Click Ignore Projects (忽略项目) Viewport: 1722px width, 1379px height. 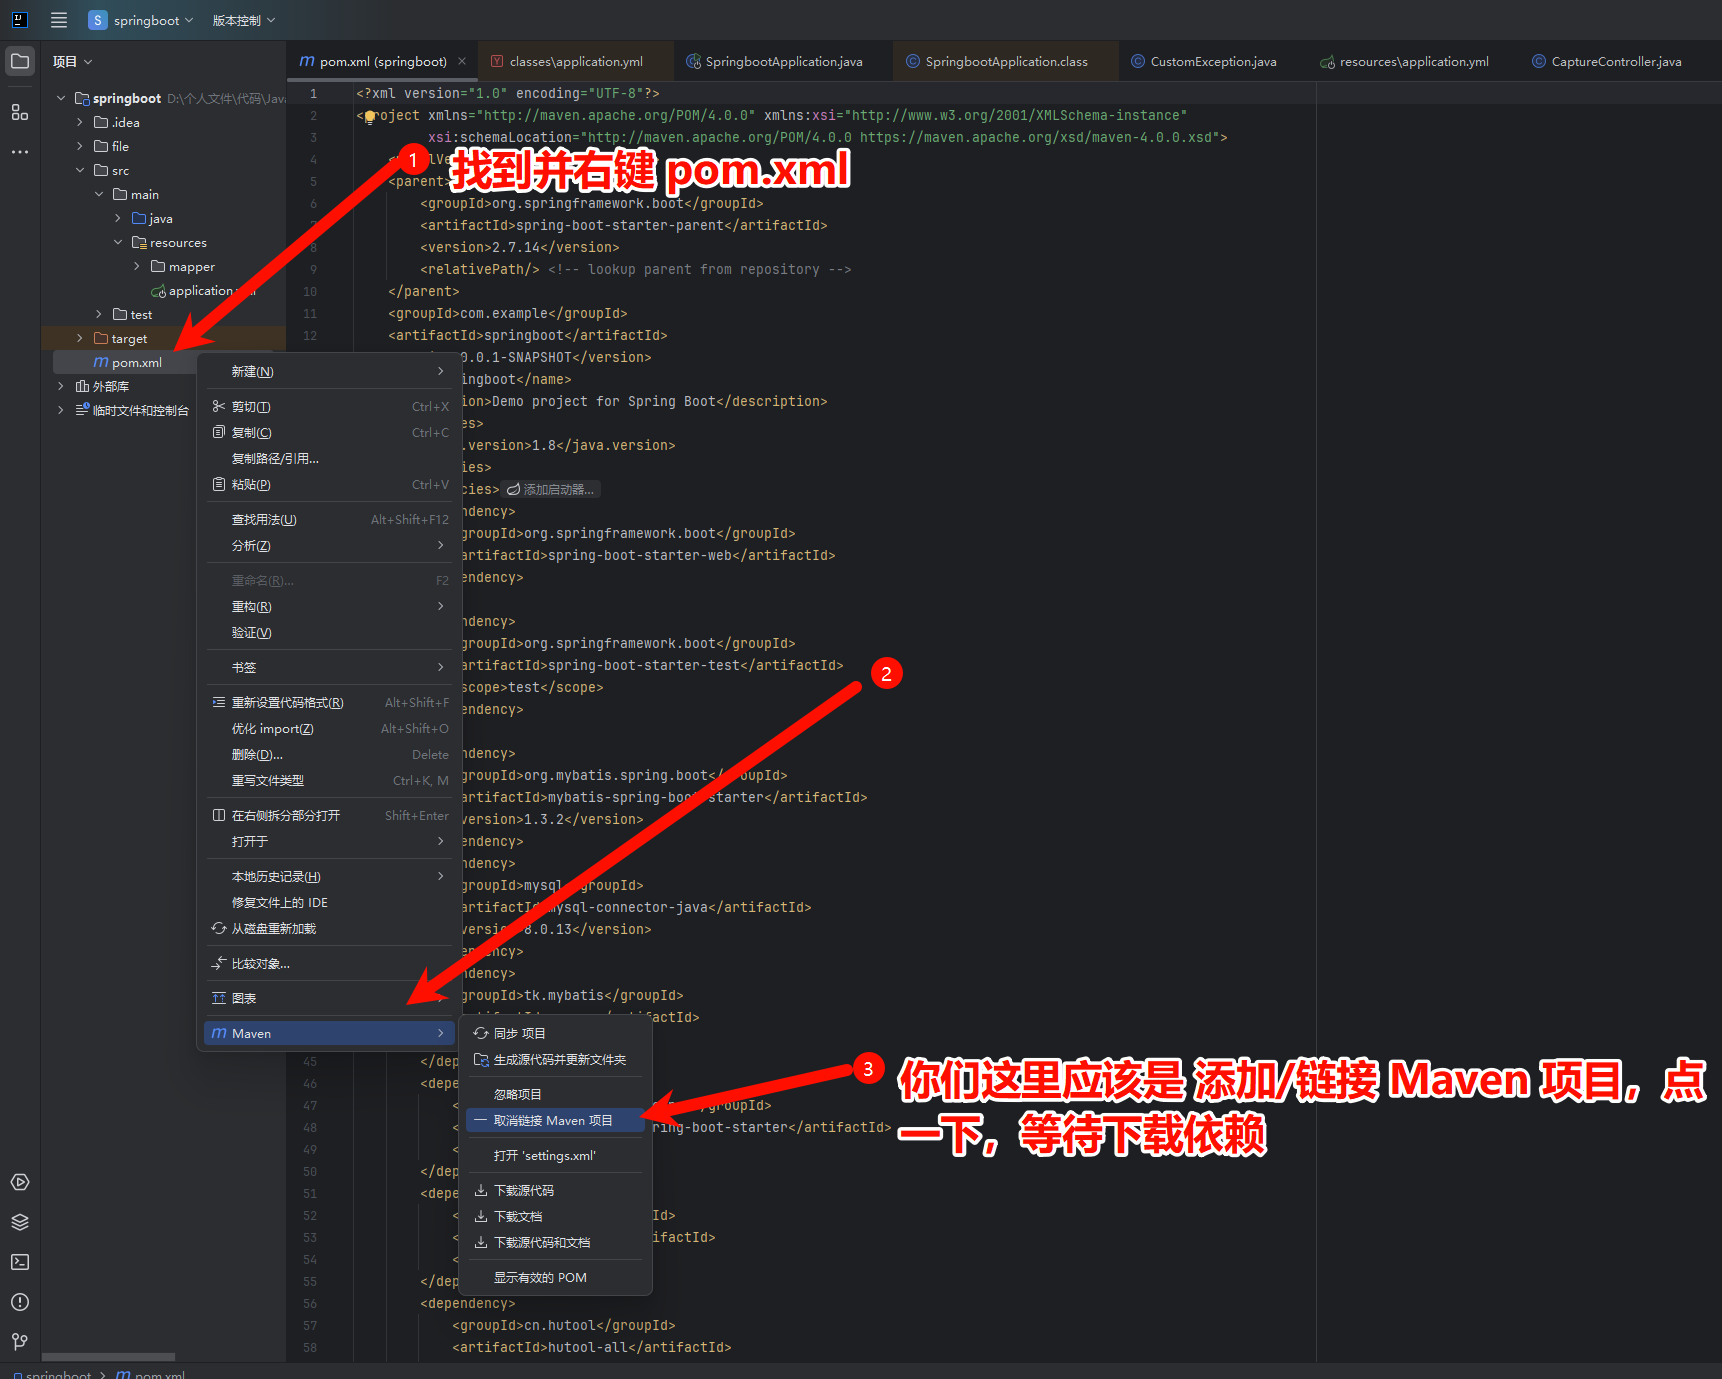tap(556, 1094)
